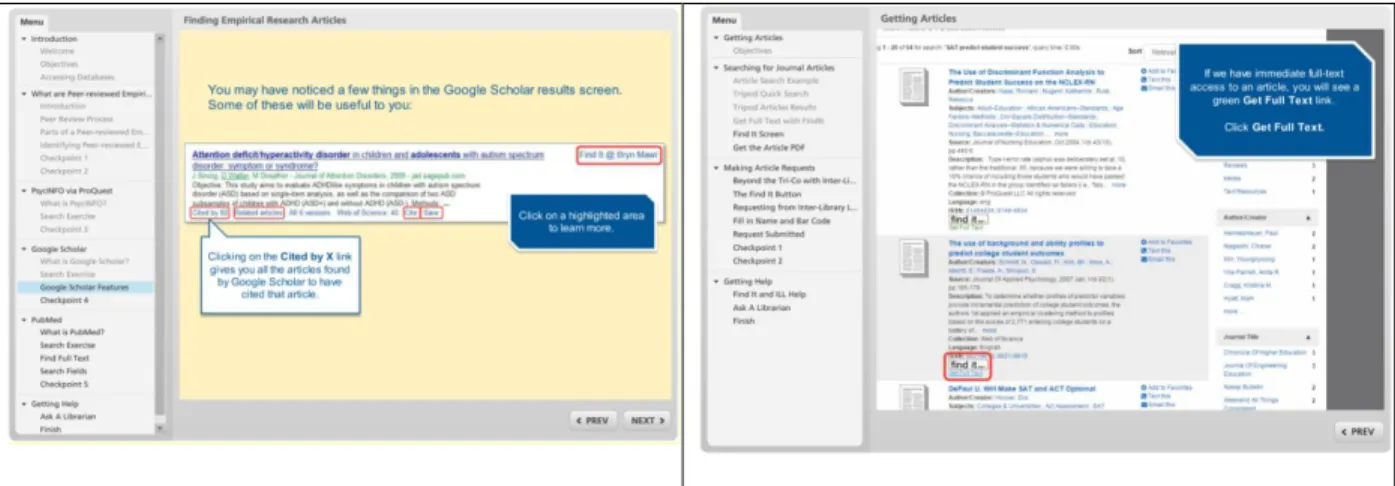Screen dimensions: 1395x486
Task: Open the Sort dropdown above search results
Action: pos(1162,50)
